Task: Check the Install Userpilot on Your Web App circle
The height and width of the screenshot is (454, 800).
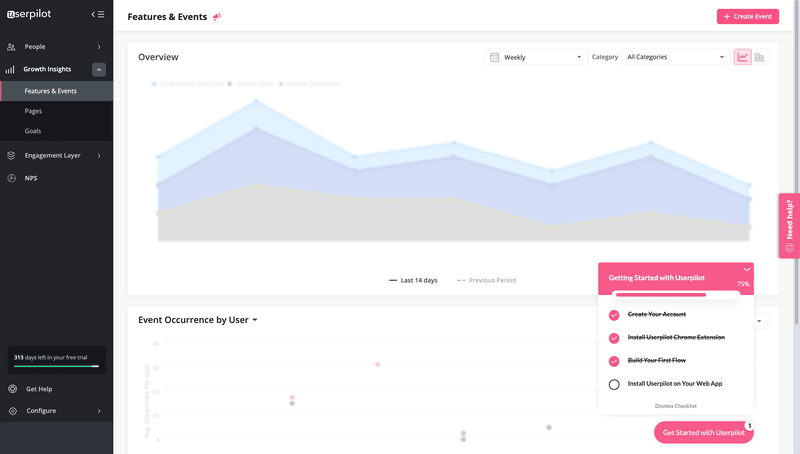Action: [x=614, y=384]
